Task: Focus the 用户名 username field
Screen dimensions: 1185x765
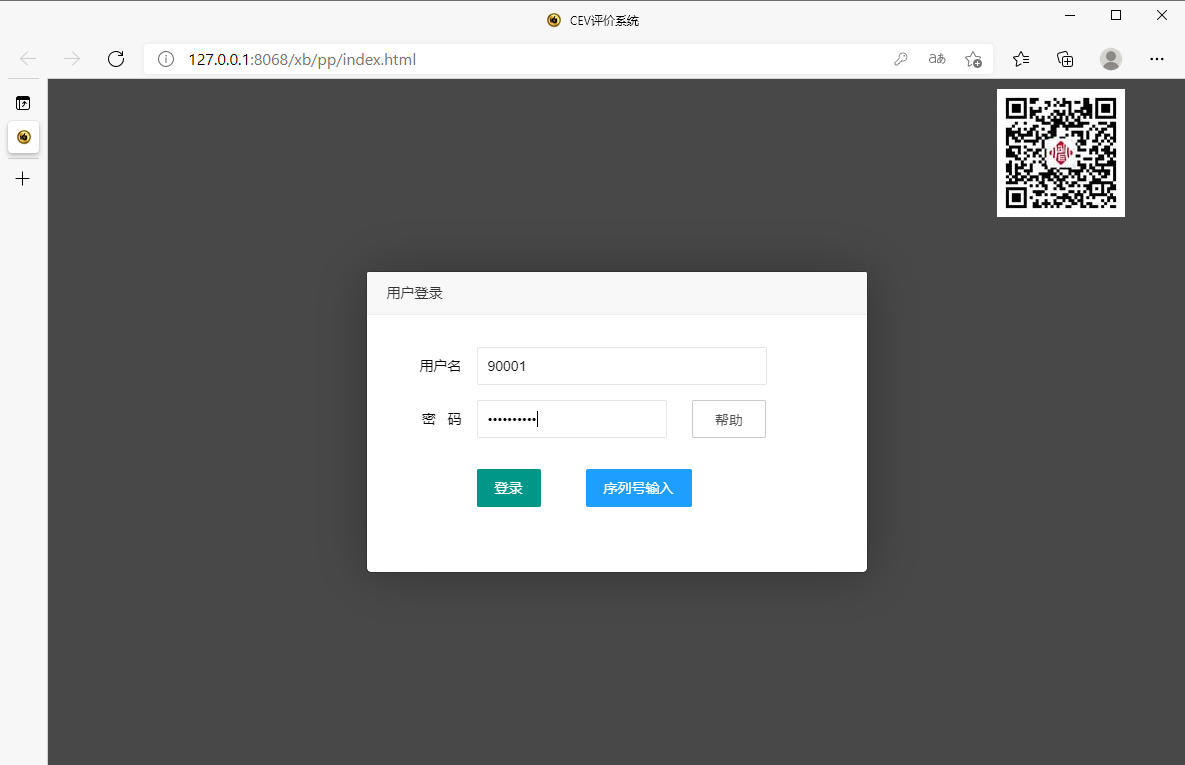Action: 621,366
